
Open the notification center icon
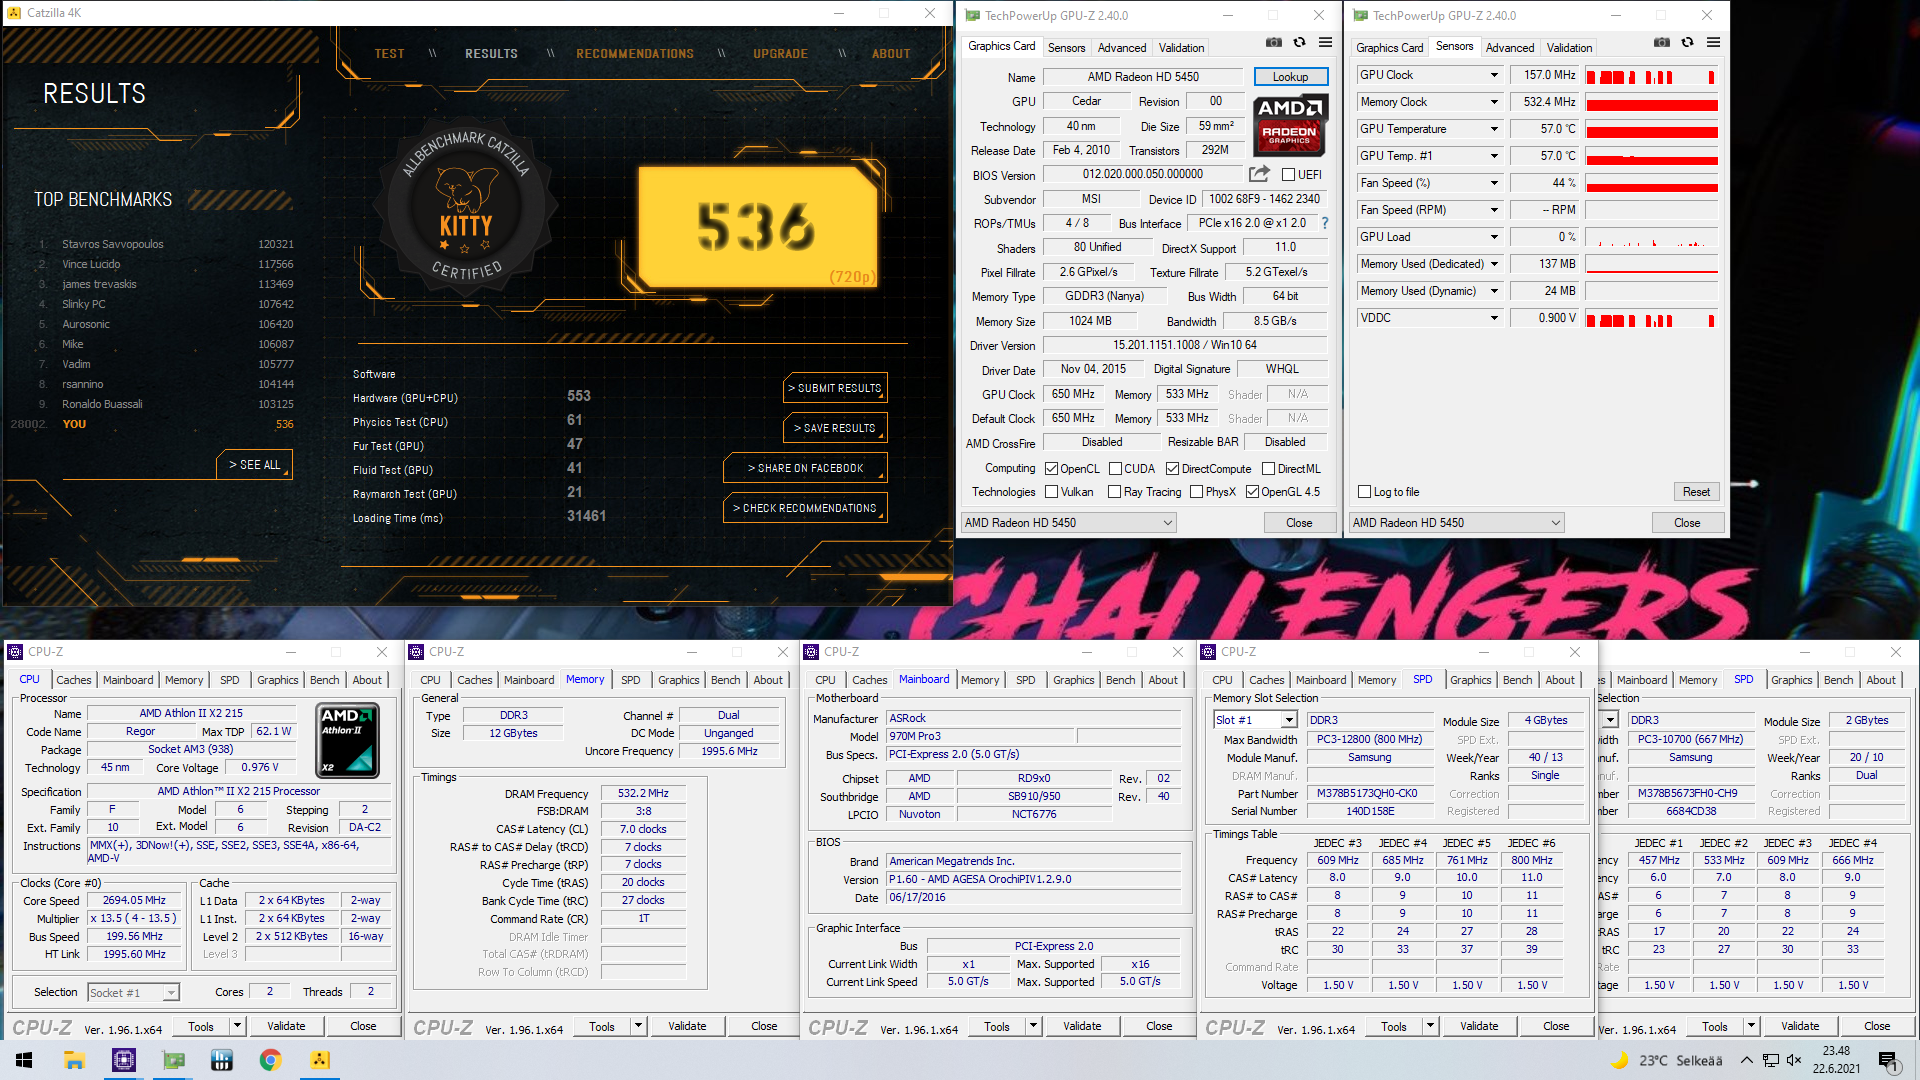click(1888, 1060)
